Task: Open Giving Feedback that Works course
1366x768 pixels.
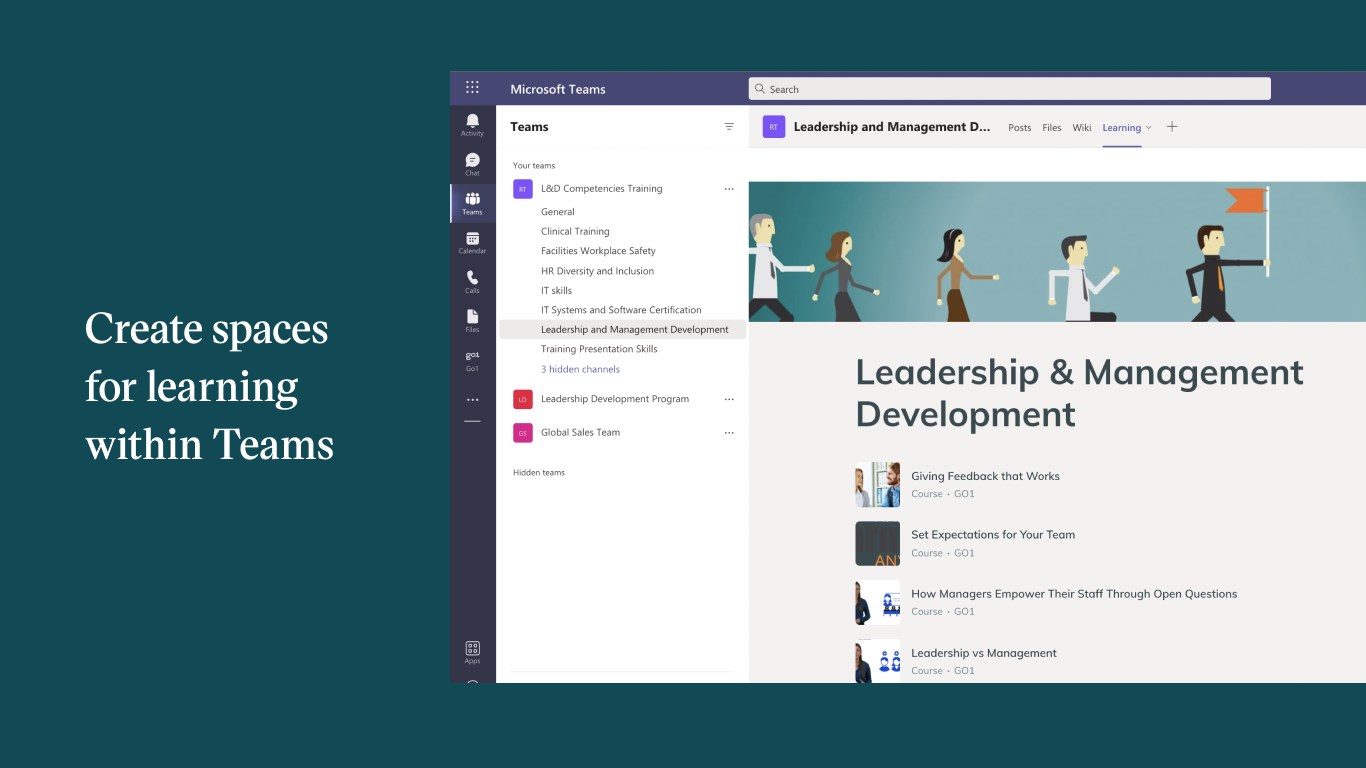Action: (x=985, y=476)
